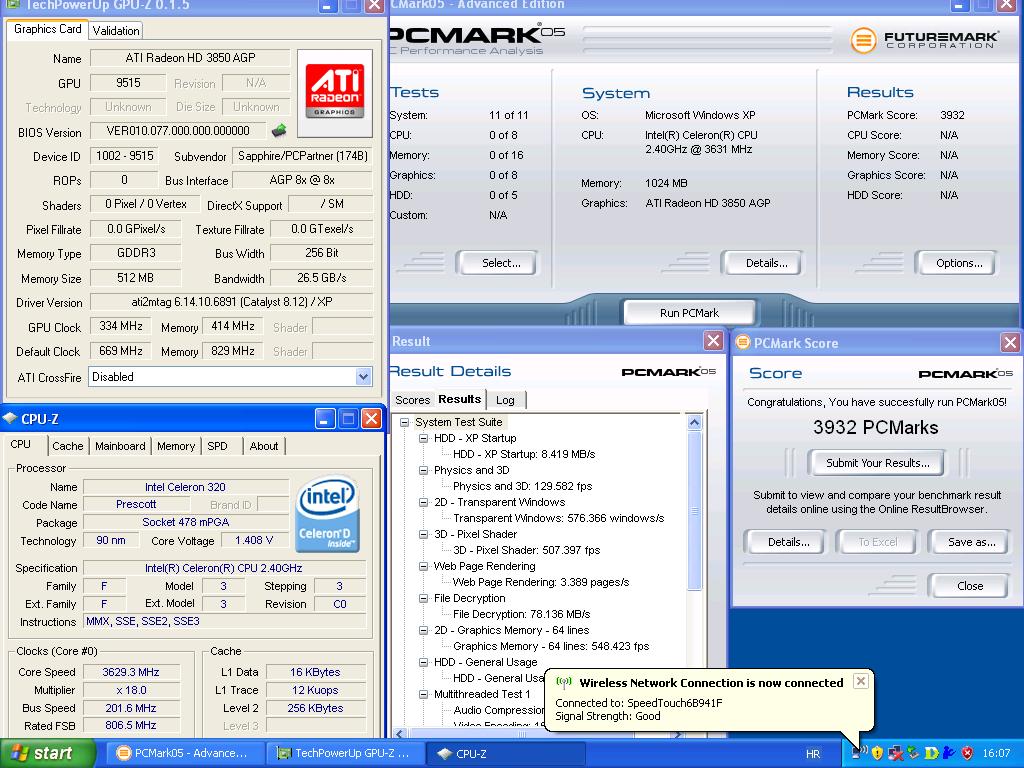This screenshot has height=768, width=1024.
Task: Switch to PCMark05 taskbar button
Action: point(185,753)
